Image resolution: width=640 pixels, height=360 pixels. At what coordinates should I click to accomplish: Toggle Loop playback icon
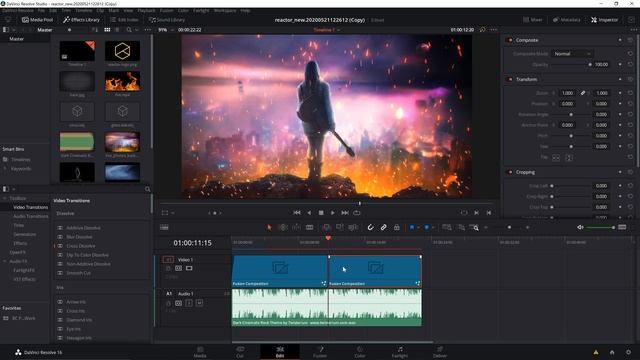click(357, 213)
